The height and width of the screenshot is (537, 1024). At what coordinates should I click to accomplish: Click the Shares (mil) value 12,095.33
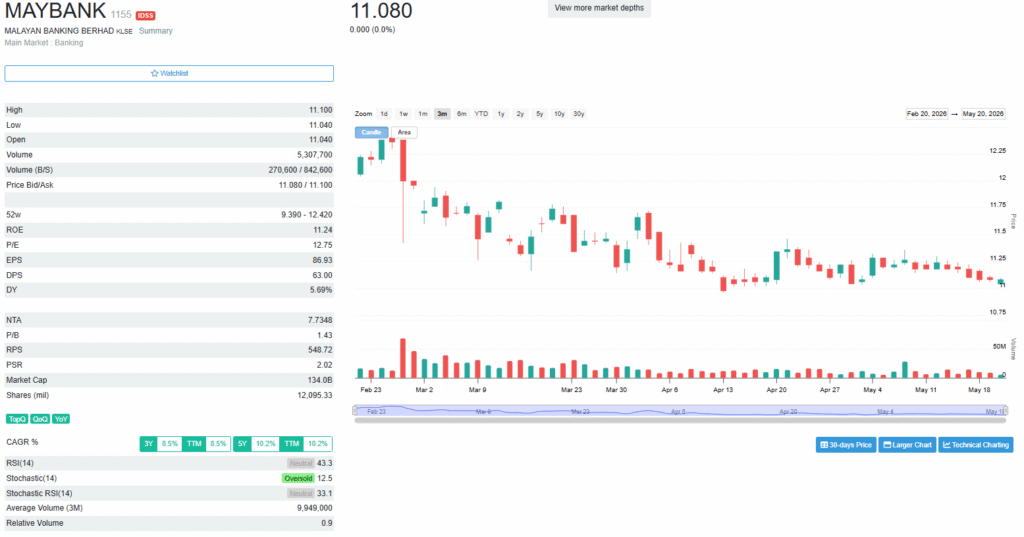(x=315, y=395)
